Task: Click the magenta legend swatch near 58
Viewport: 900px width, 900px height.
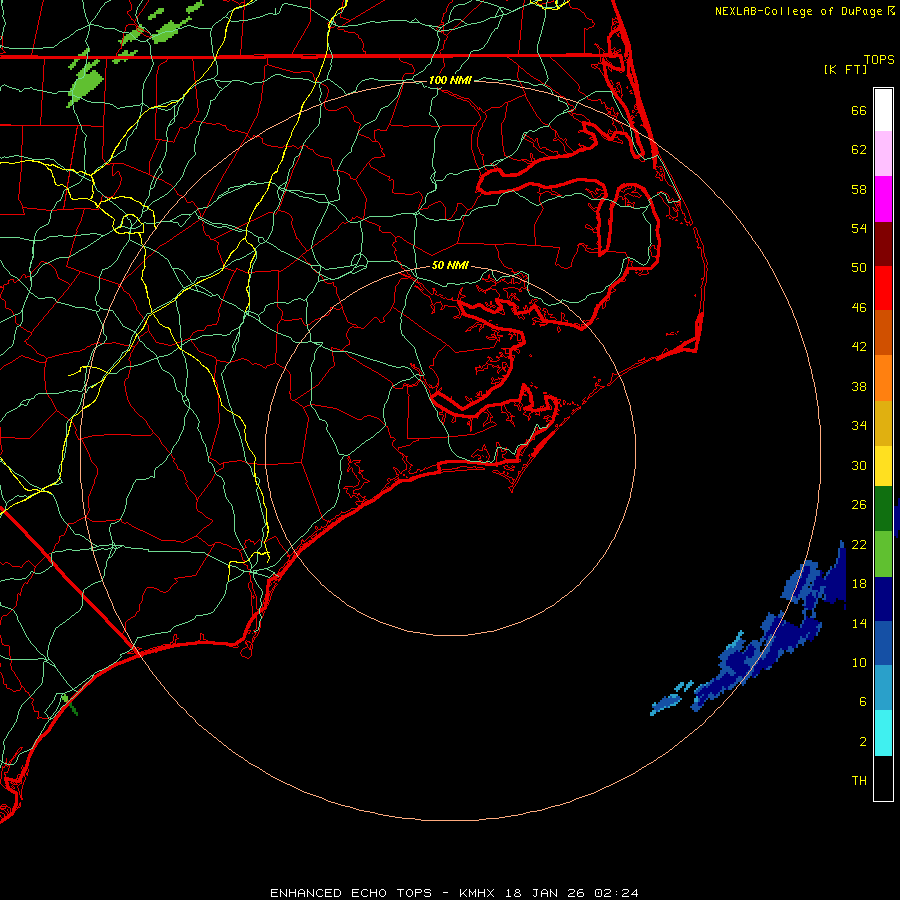Action: point(883,199)
